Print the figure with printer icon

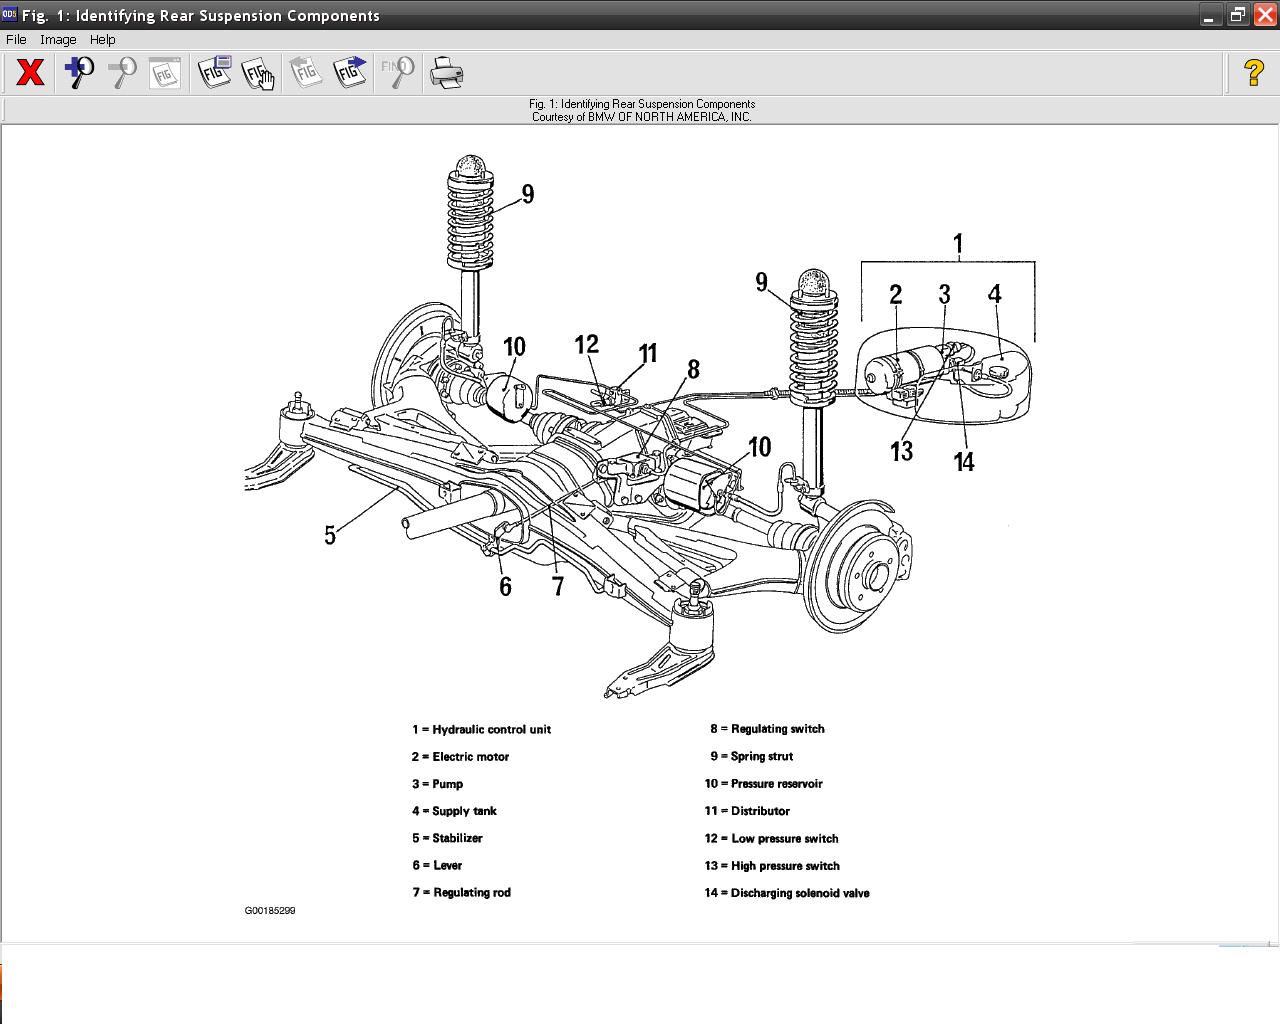pos(446,73)
